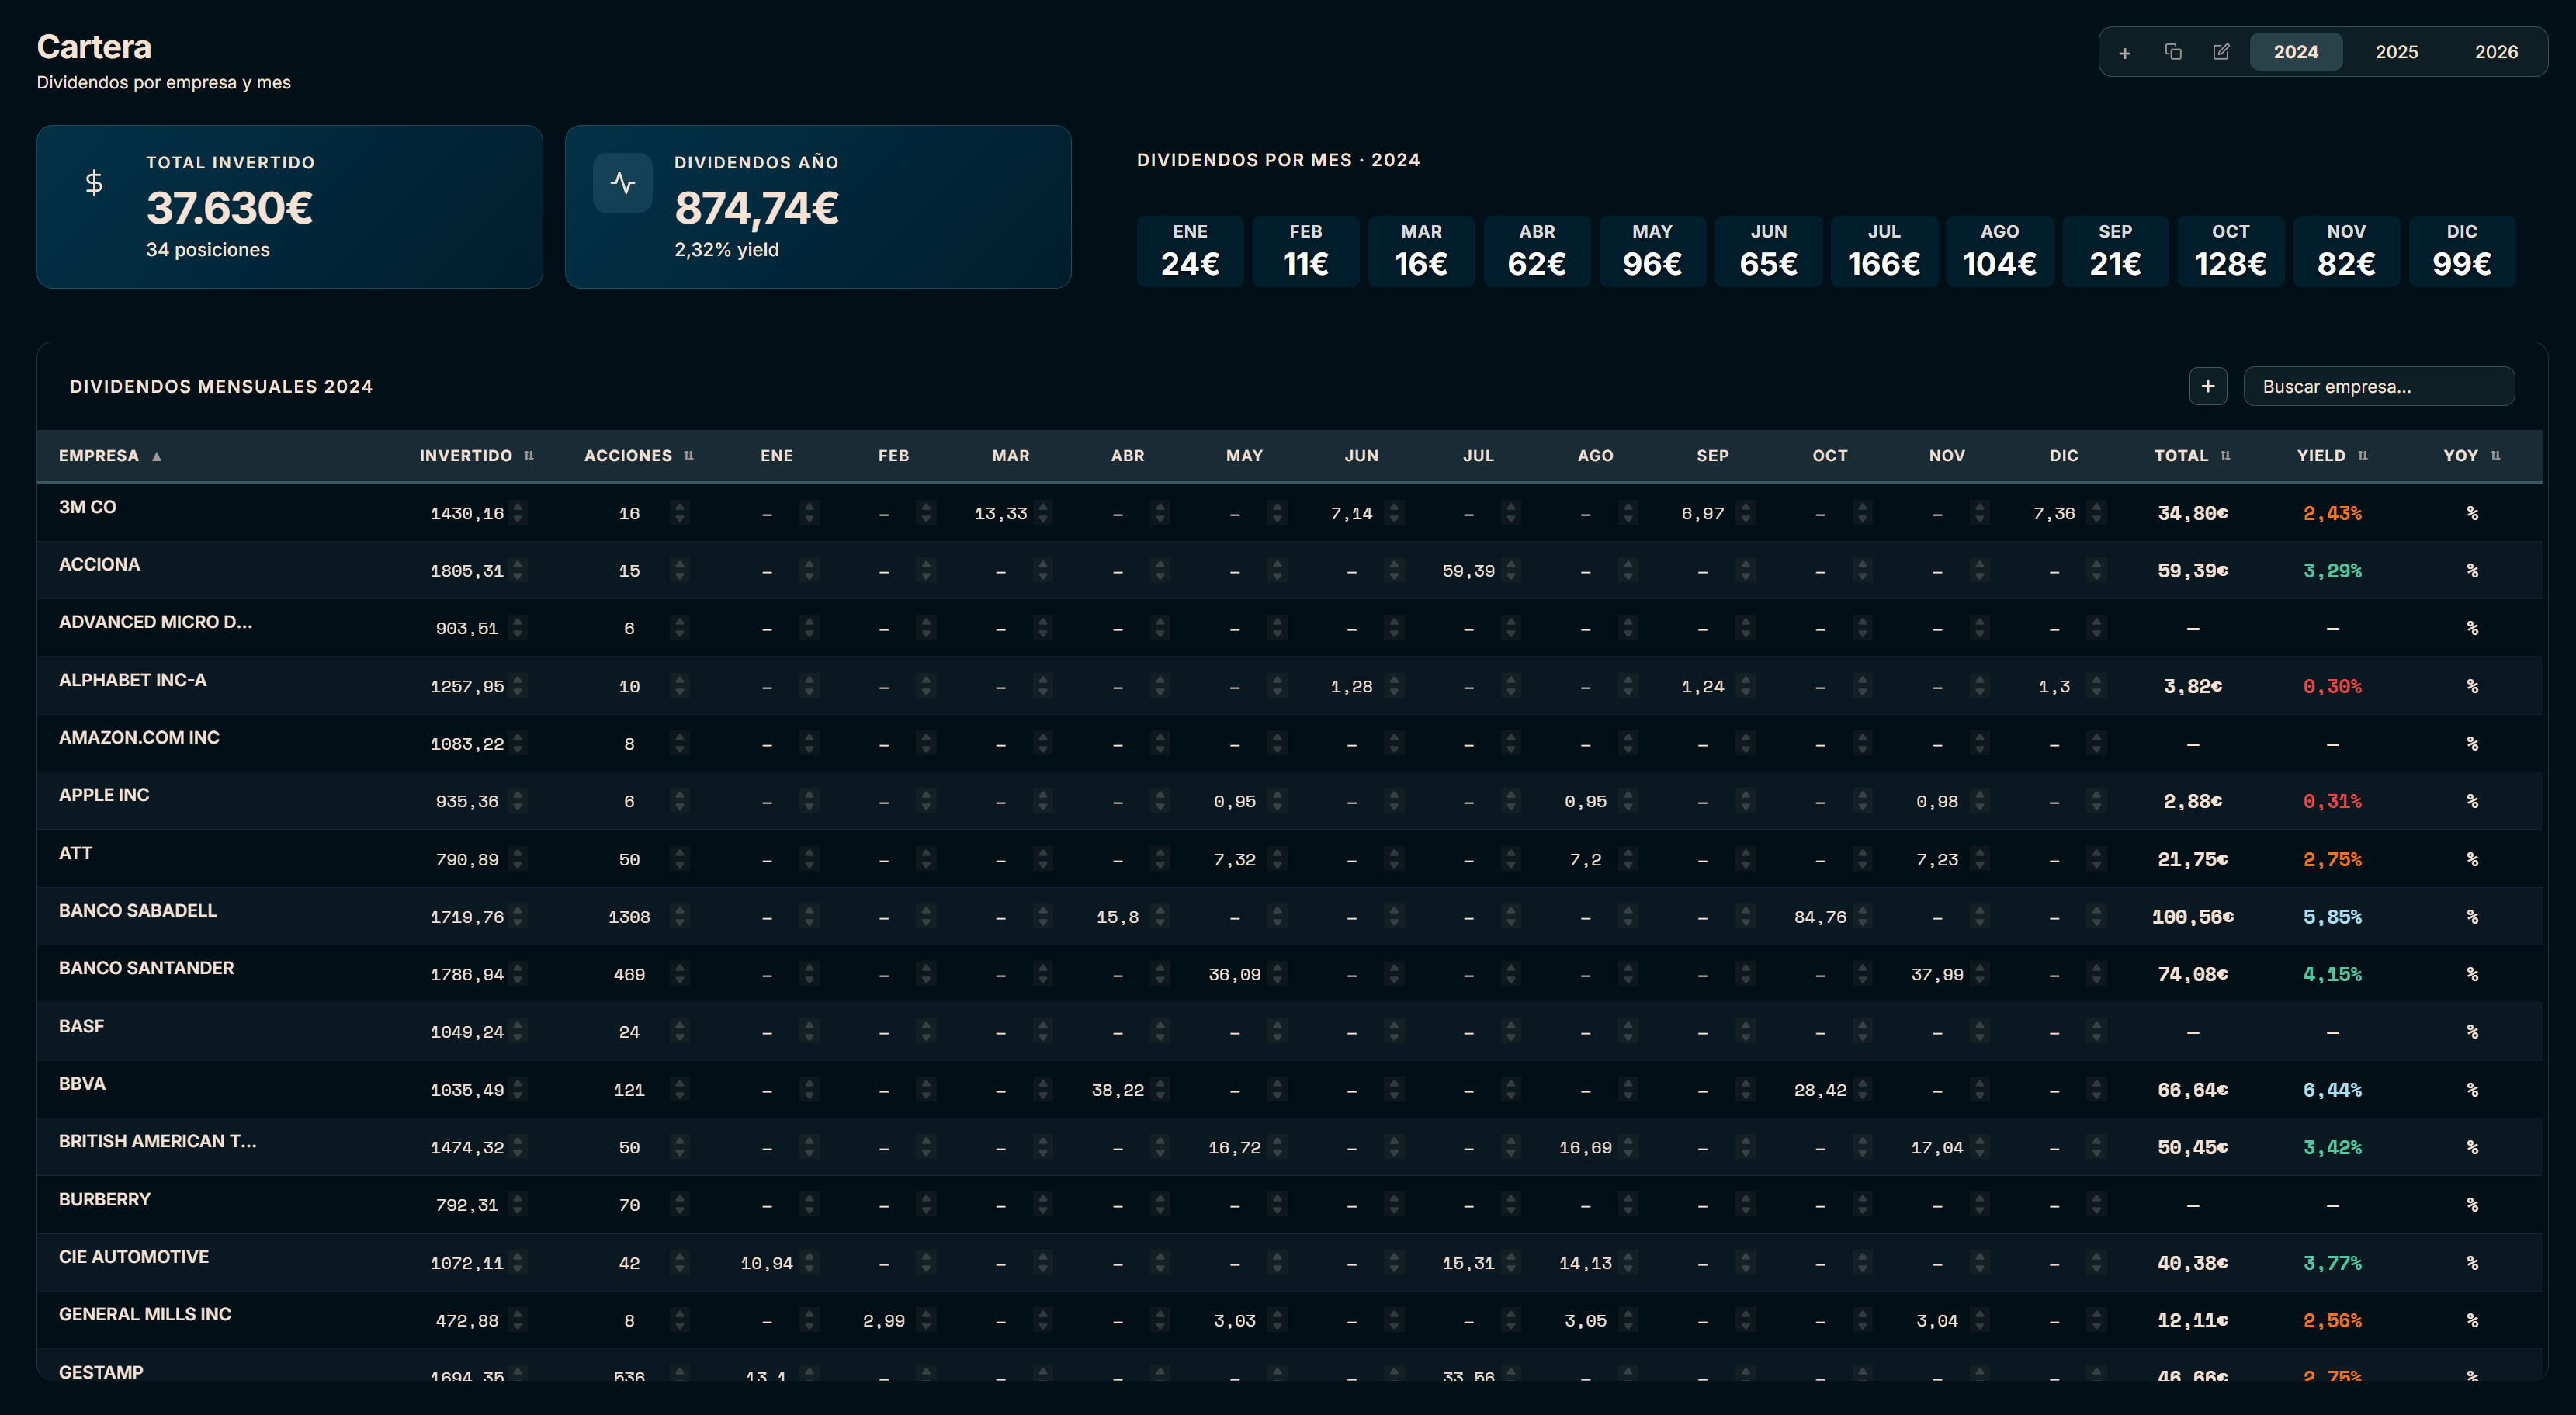Adjust 3M CO December dividend stepper

click(x=2097, y=513)
